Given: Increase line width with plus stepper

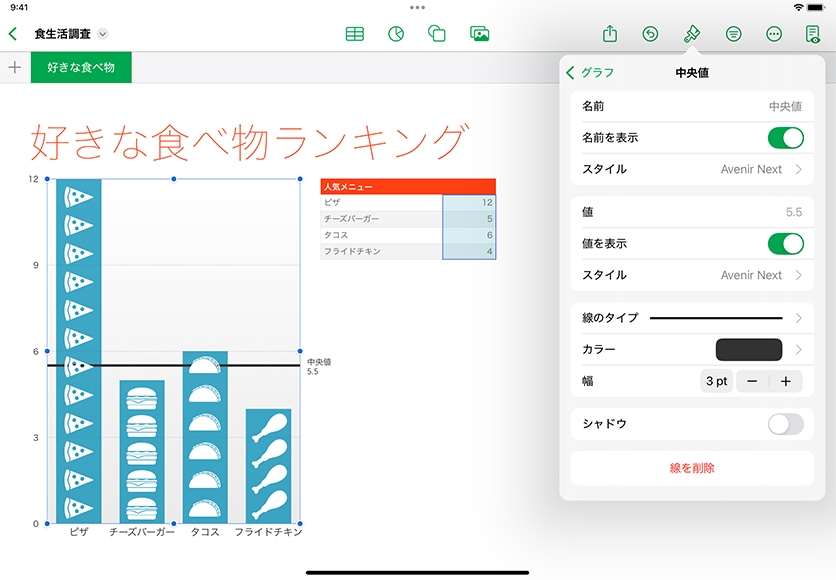Looking at the screenshot, I should pyautogui.click(x=786, y=381).
